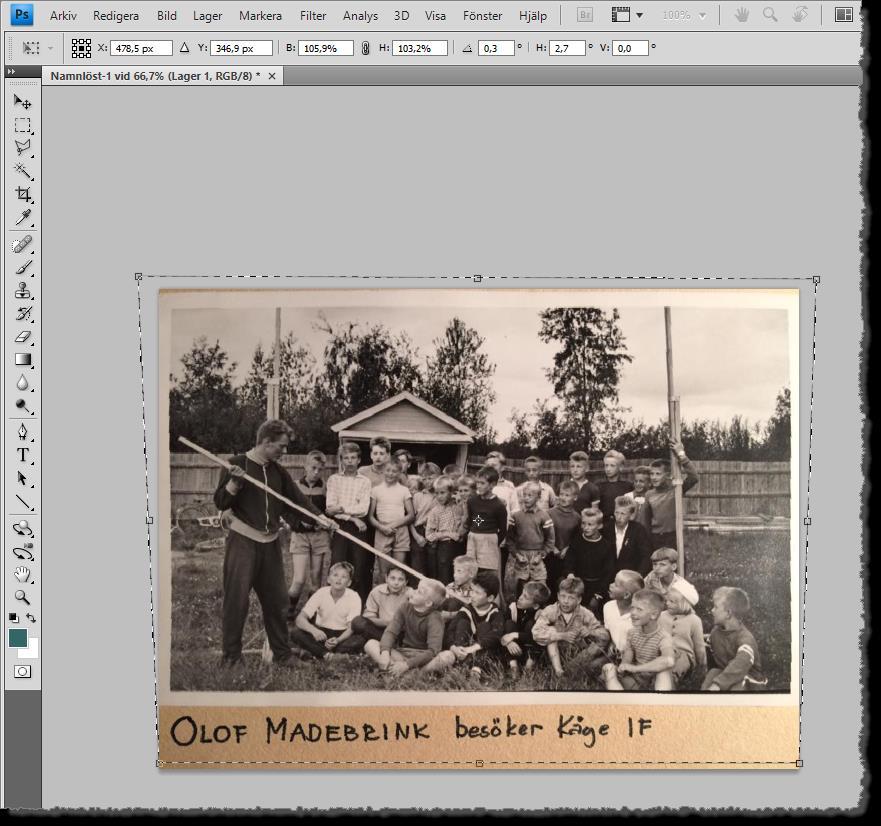881x826 pixels.
Task: Open the Bild menu
Action: coord(166,16)
